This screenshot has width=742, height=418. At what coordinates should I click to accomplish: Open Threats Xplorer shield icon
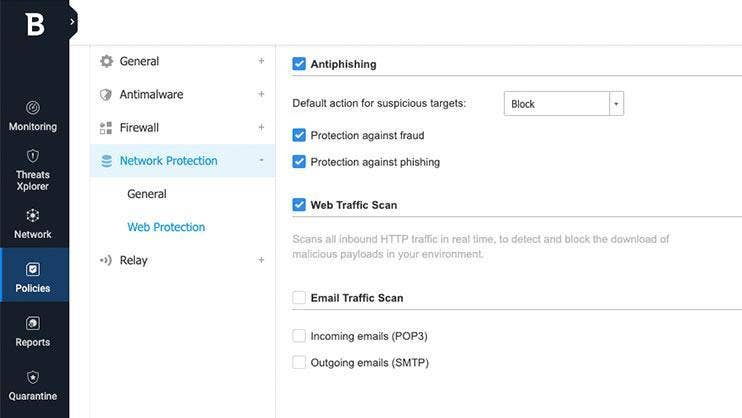(33, 156)
